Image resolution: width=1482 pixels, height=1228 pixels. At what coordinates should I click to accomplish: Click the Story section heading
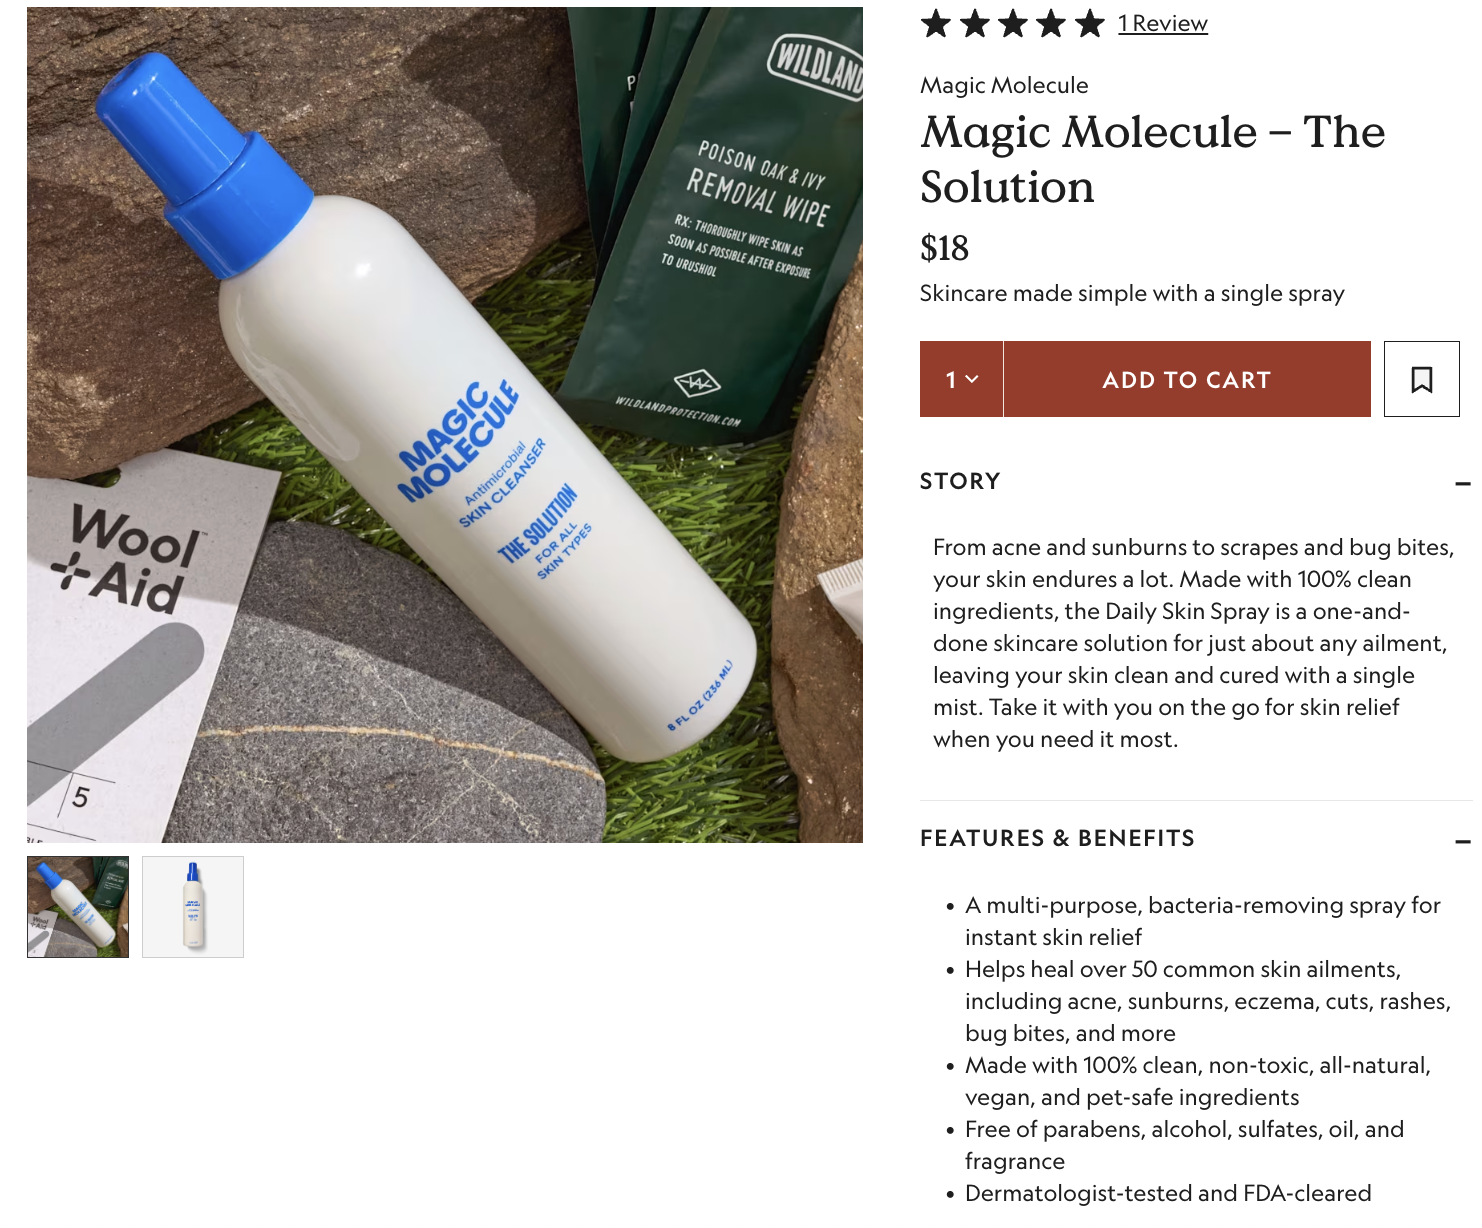[x=960, y=481]
